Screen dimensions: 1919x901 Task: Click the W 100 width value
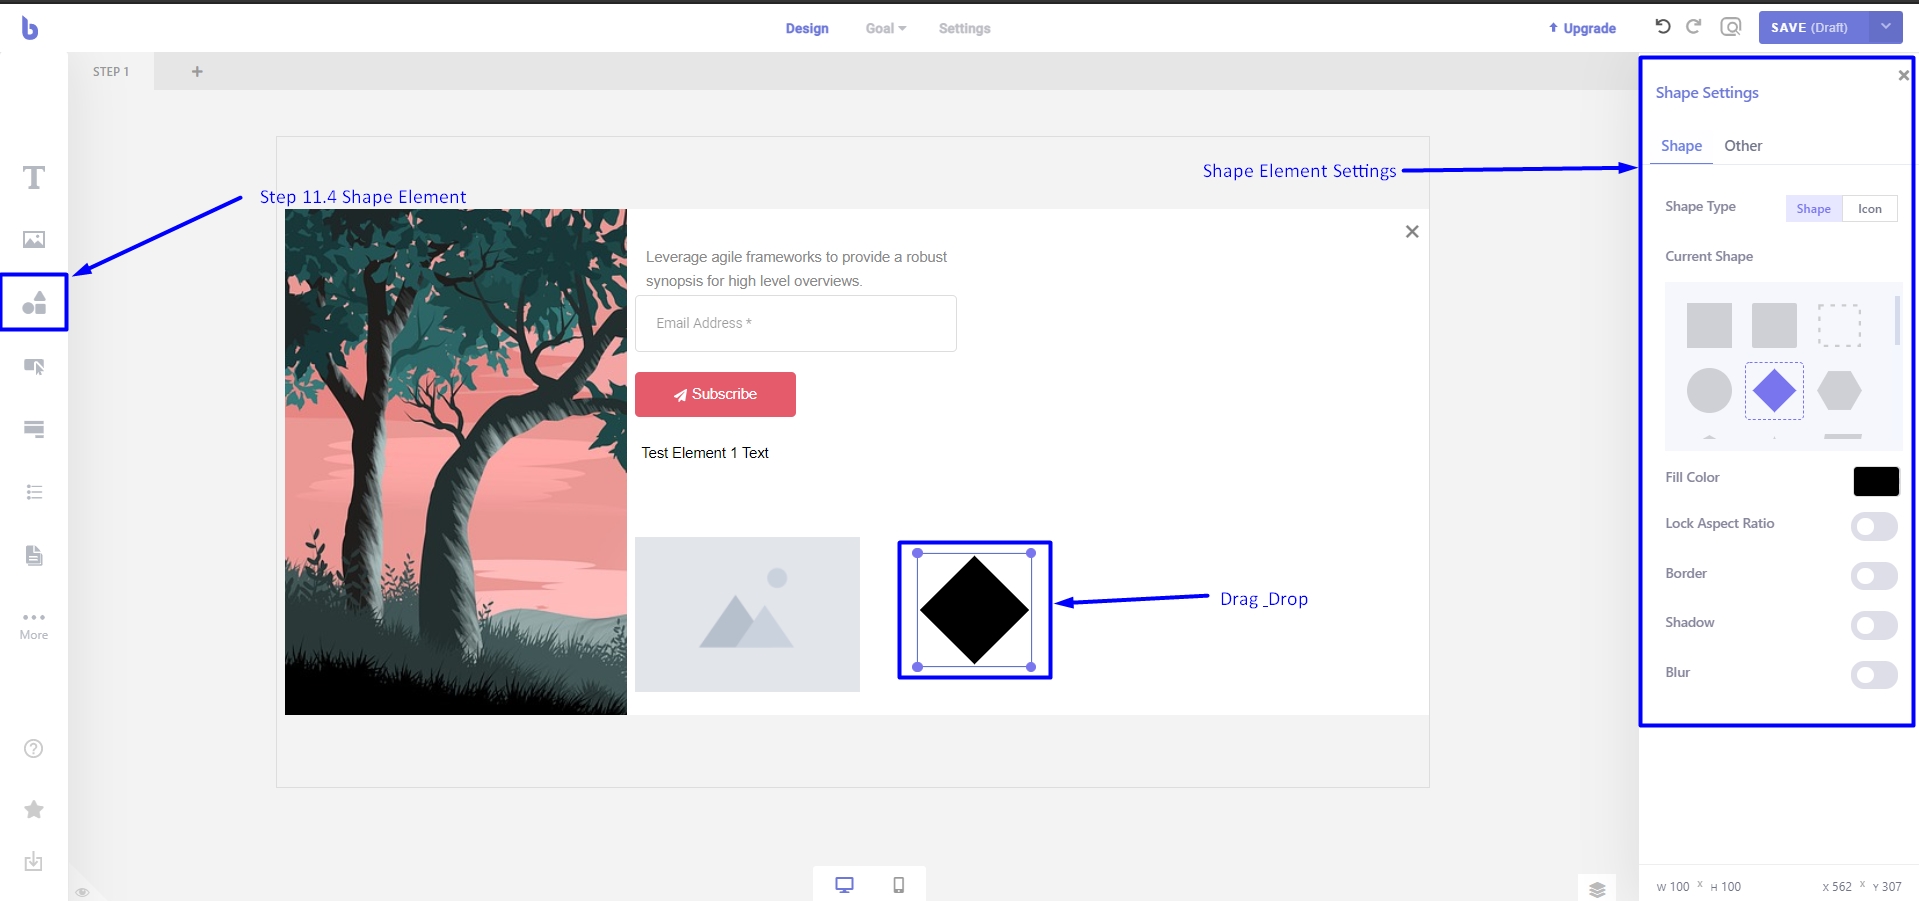click(x=1672, y=887)
